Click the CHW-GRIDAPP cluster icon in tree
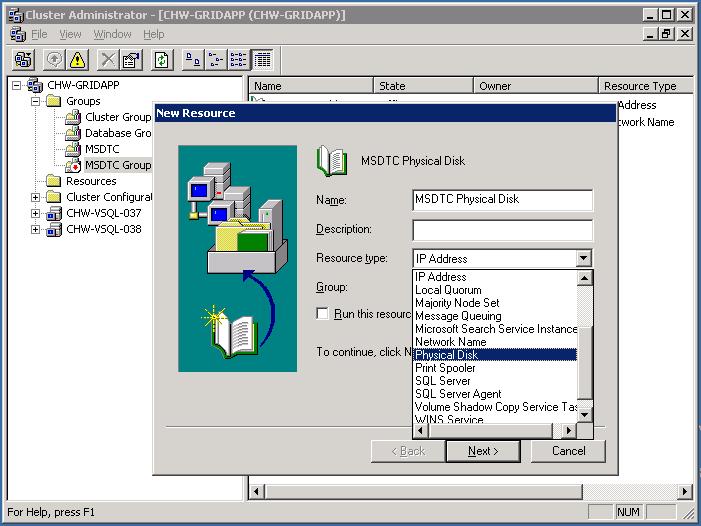Viewport: 701px width, 526px height. [x=35, y=85]
